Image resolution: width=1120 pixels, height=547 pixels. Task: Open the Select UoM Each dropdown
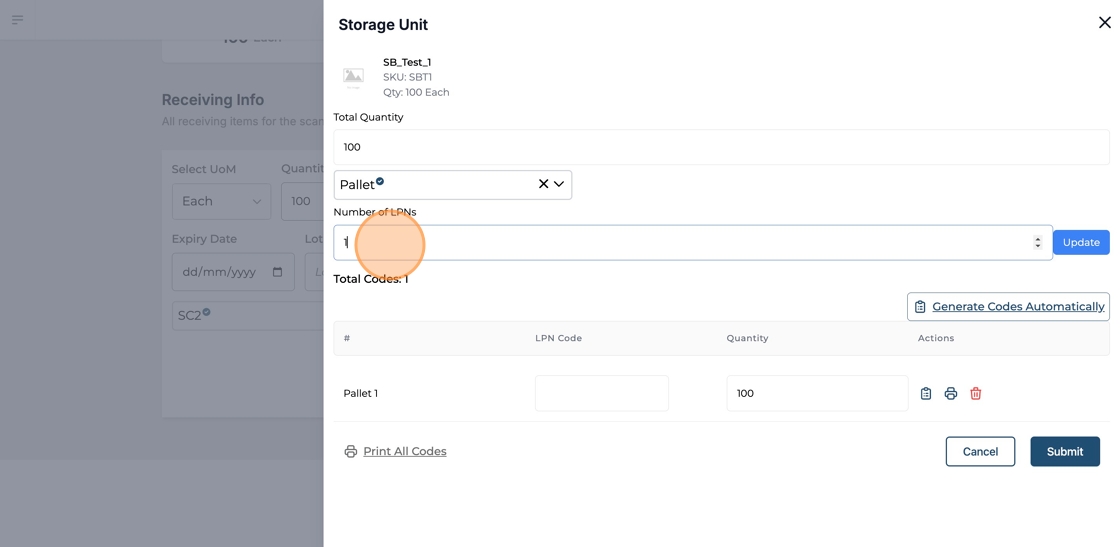click(x=221, y=201)
